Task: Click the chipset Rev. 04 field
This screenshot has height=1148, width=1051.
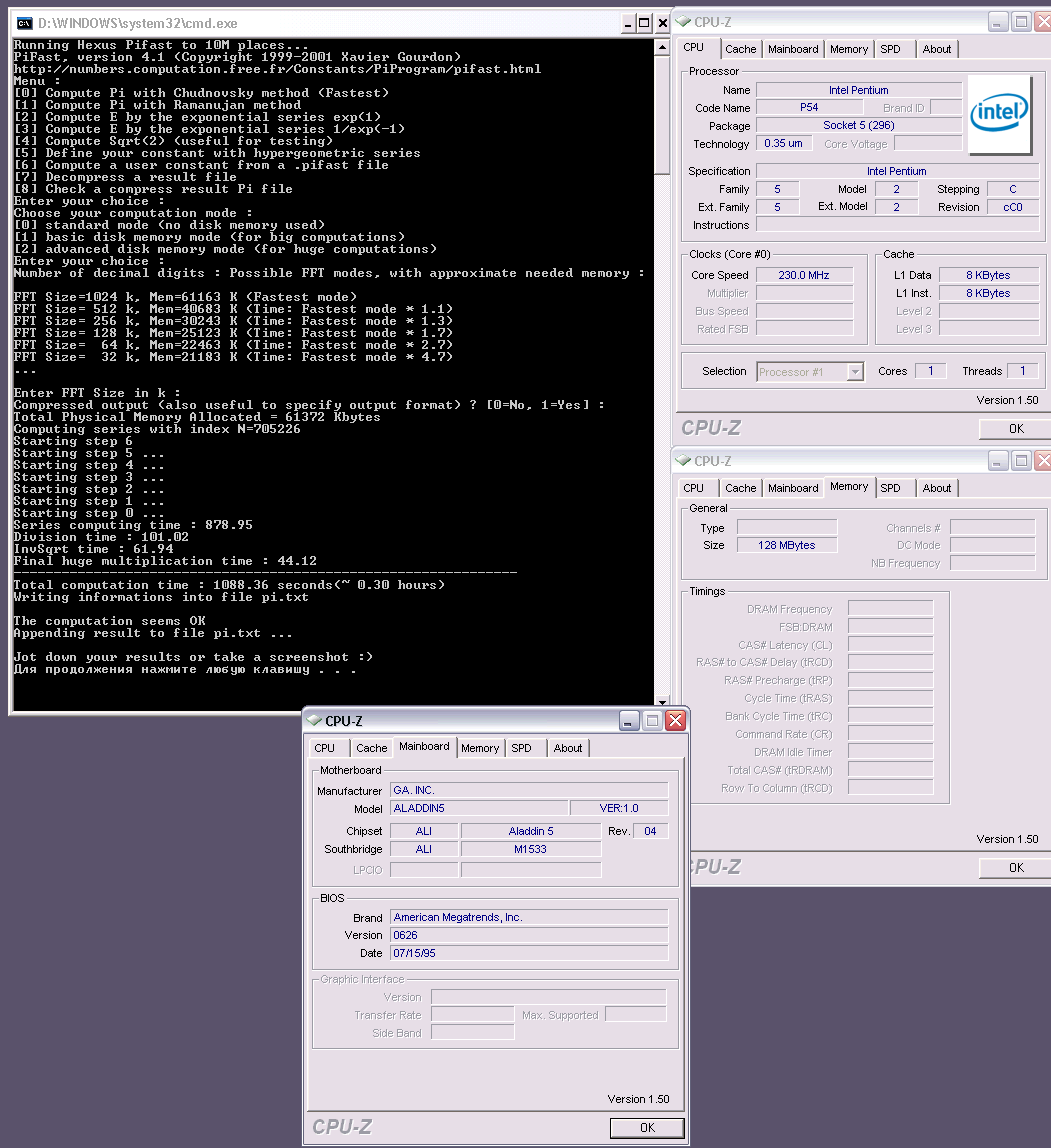Action: (x=651, y=831)
